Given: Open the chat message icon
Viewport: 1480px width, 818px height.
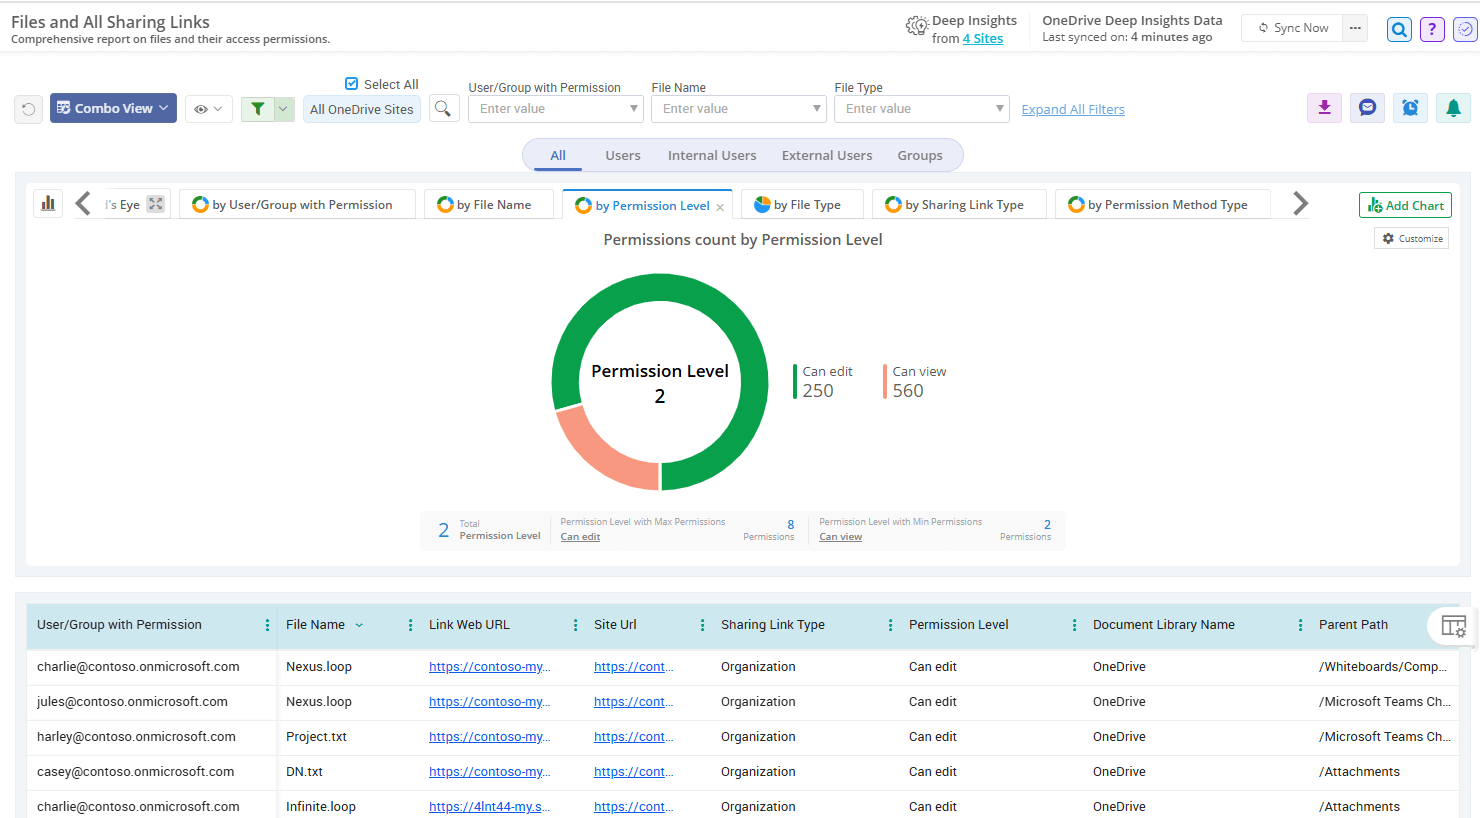Looking at the screenshot, I should (x=1367, y=108).
